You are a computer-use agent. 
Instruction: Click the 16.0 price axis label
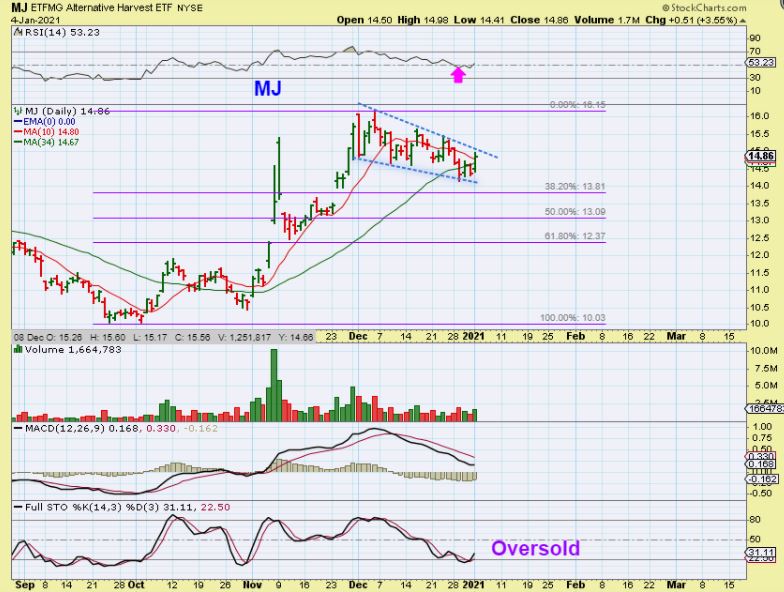760,116
